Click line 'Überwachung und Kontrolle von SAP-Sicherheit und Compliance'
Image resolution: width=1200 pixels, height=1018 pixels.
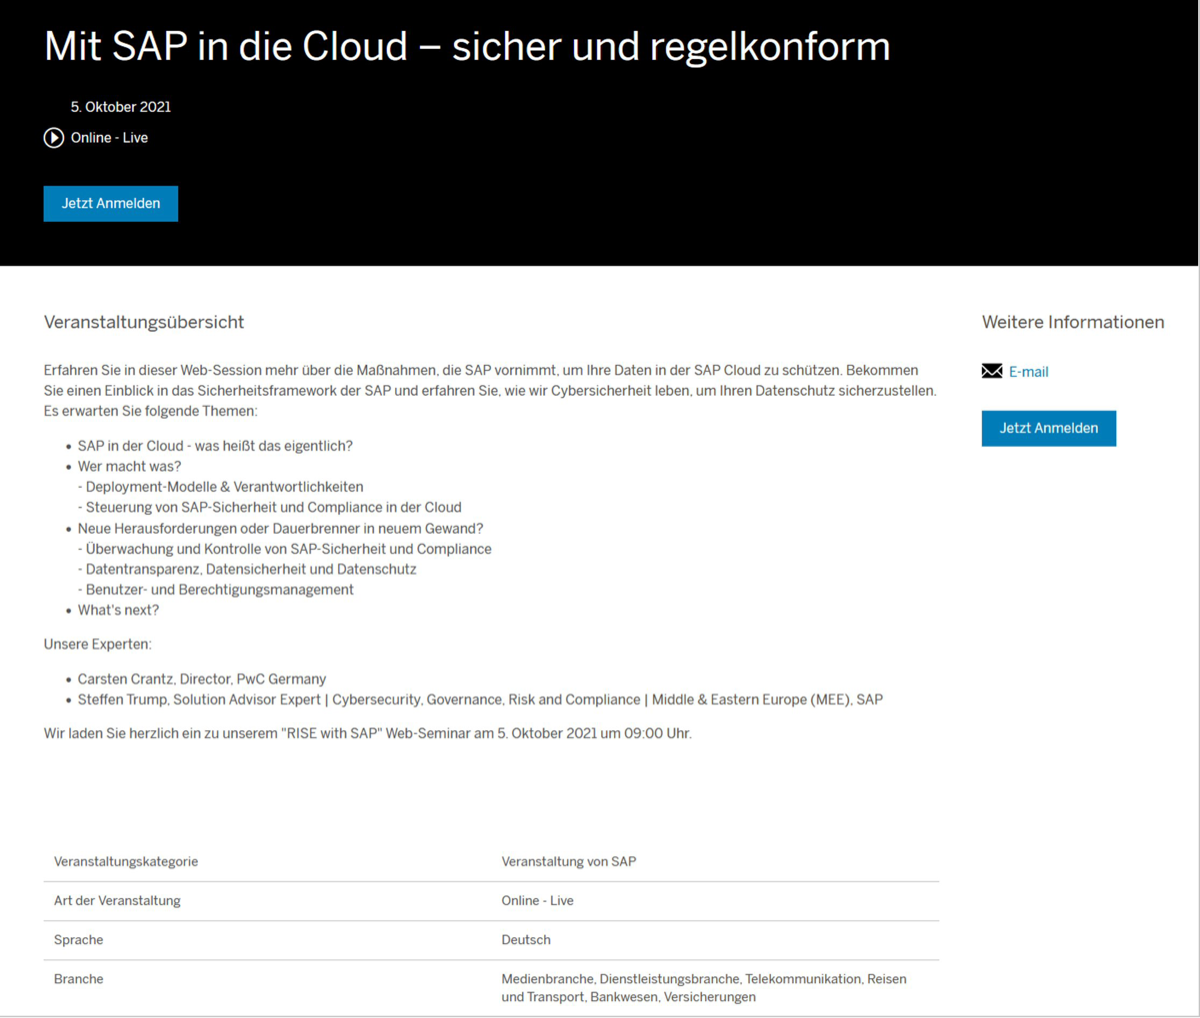tap(285, 549)
